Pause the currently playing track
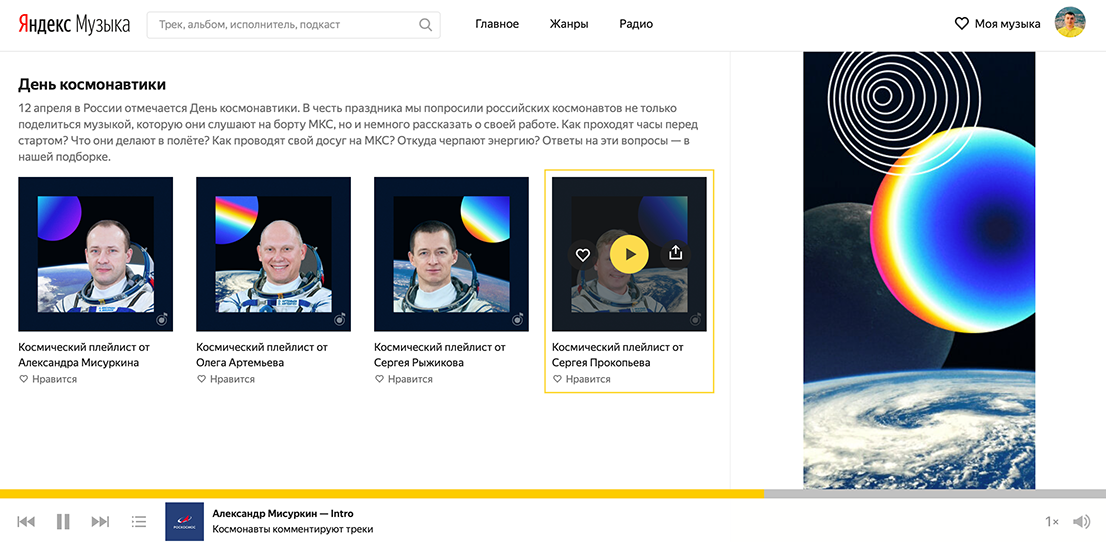Viewport: 1106px width, 542px height. point(63,522)
